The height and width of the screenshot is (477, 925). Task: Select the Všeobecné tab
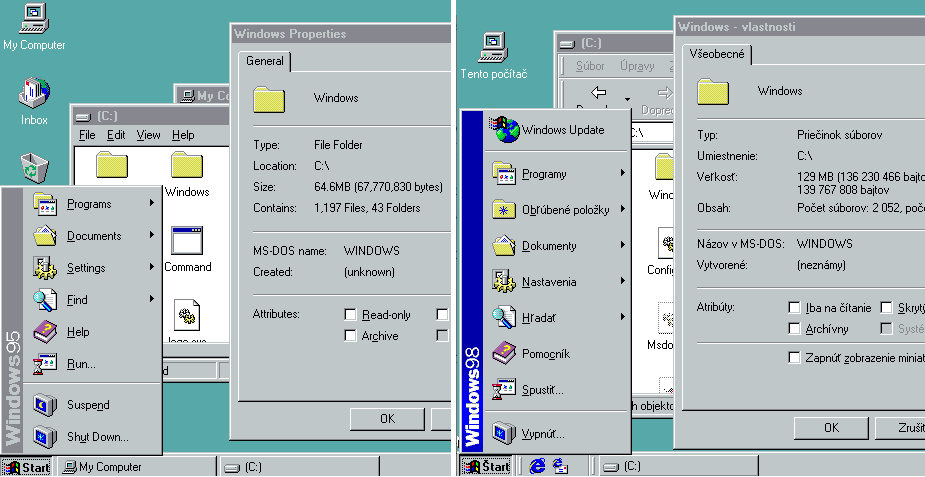717,54
